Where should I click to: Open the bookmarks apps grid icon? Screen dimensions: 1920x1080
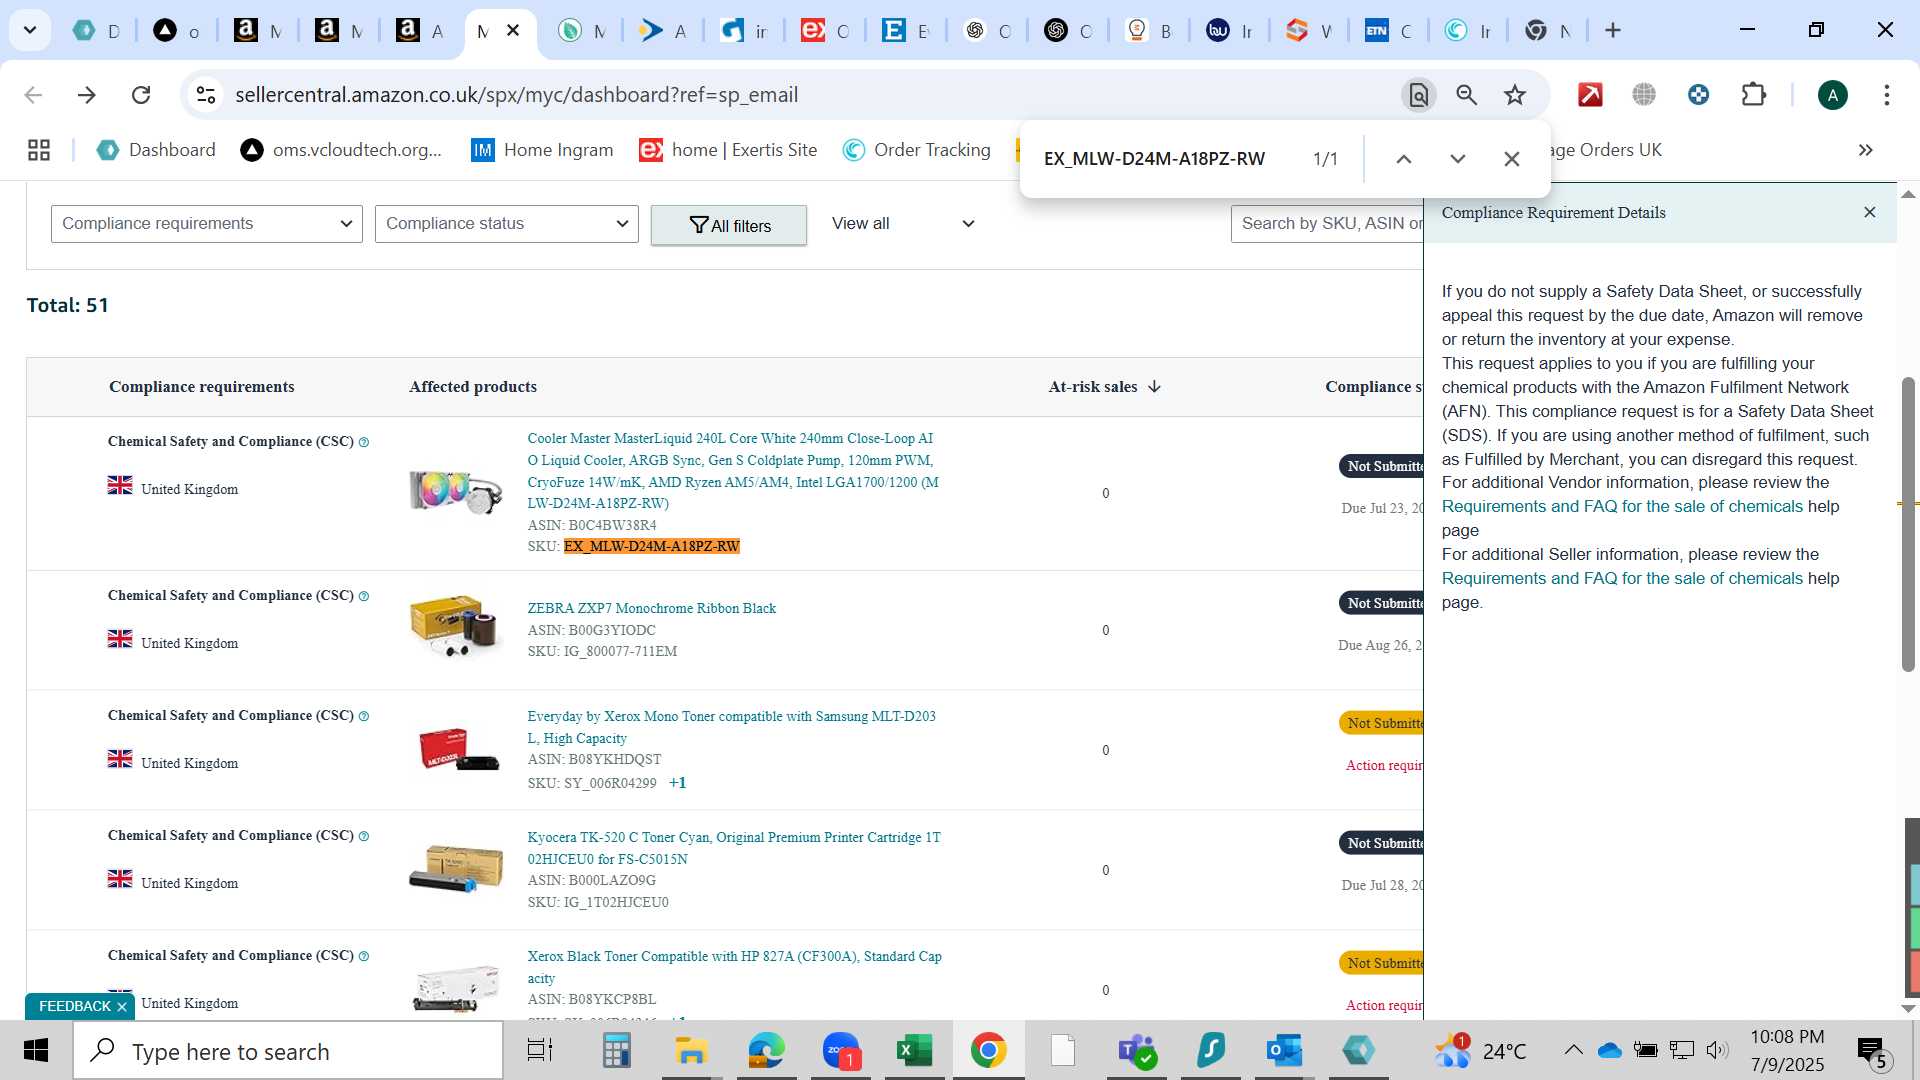click(x=39, y=150)
